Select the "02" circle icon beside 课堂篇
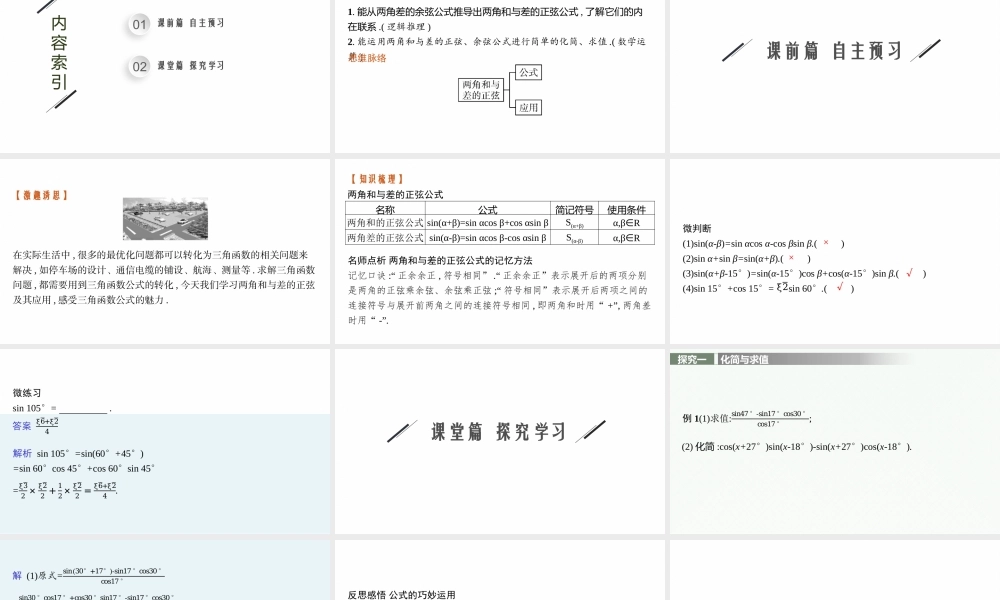This screenshot has height=600, width=1000. click(x=138, y=66)
